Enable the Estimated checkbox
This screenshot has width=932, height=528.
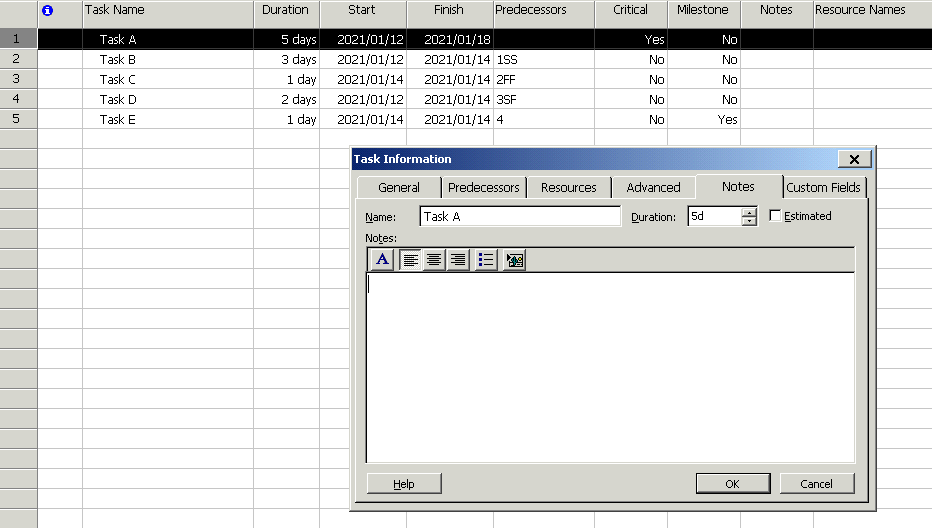776,216
